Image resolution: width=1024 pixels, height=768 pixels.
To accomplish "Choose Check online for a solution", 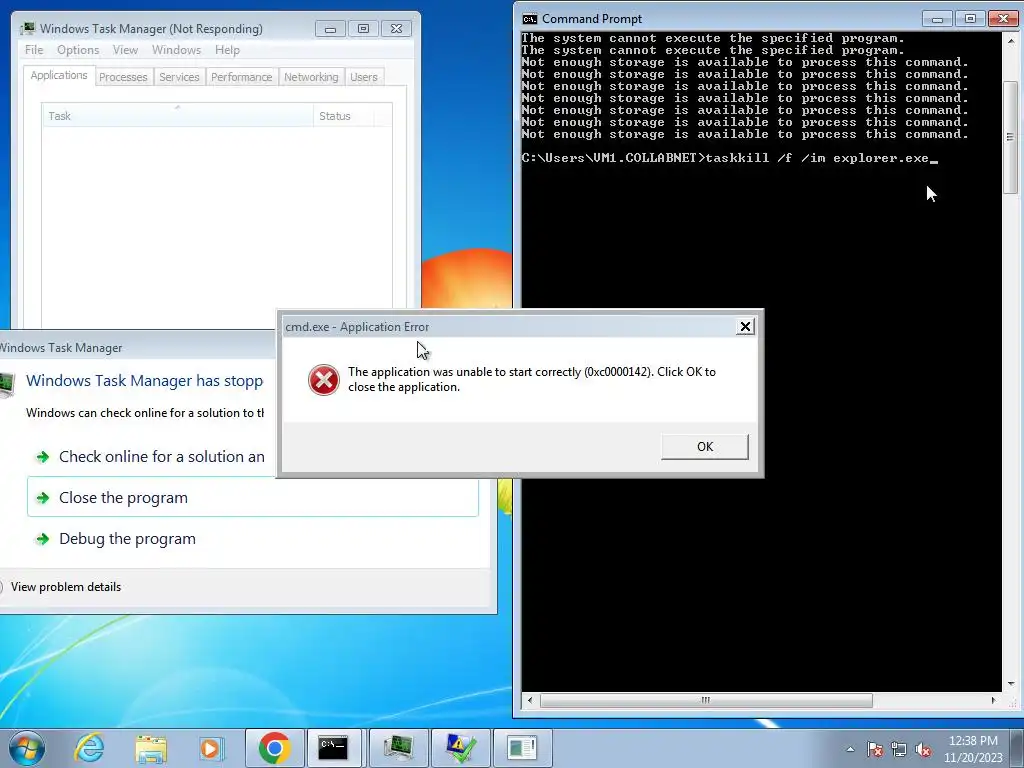I will point(161,456).
